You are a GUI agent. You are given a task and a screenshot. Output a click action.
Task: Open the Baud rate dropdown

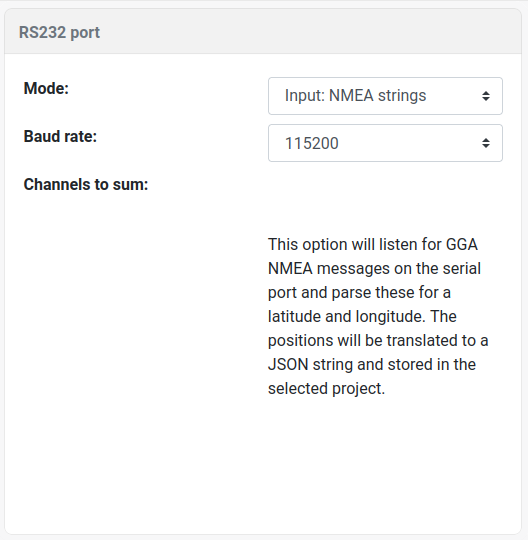385,143
